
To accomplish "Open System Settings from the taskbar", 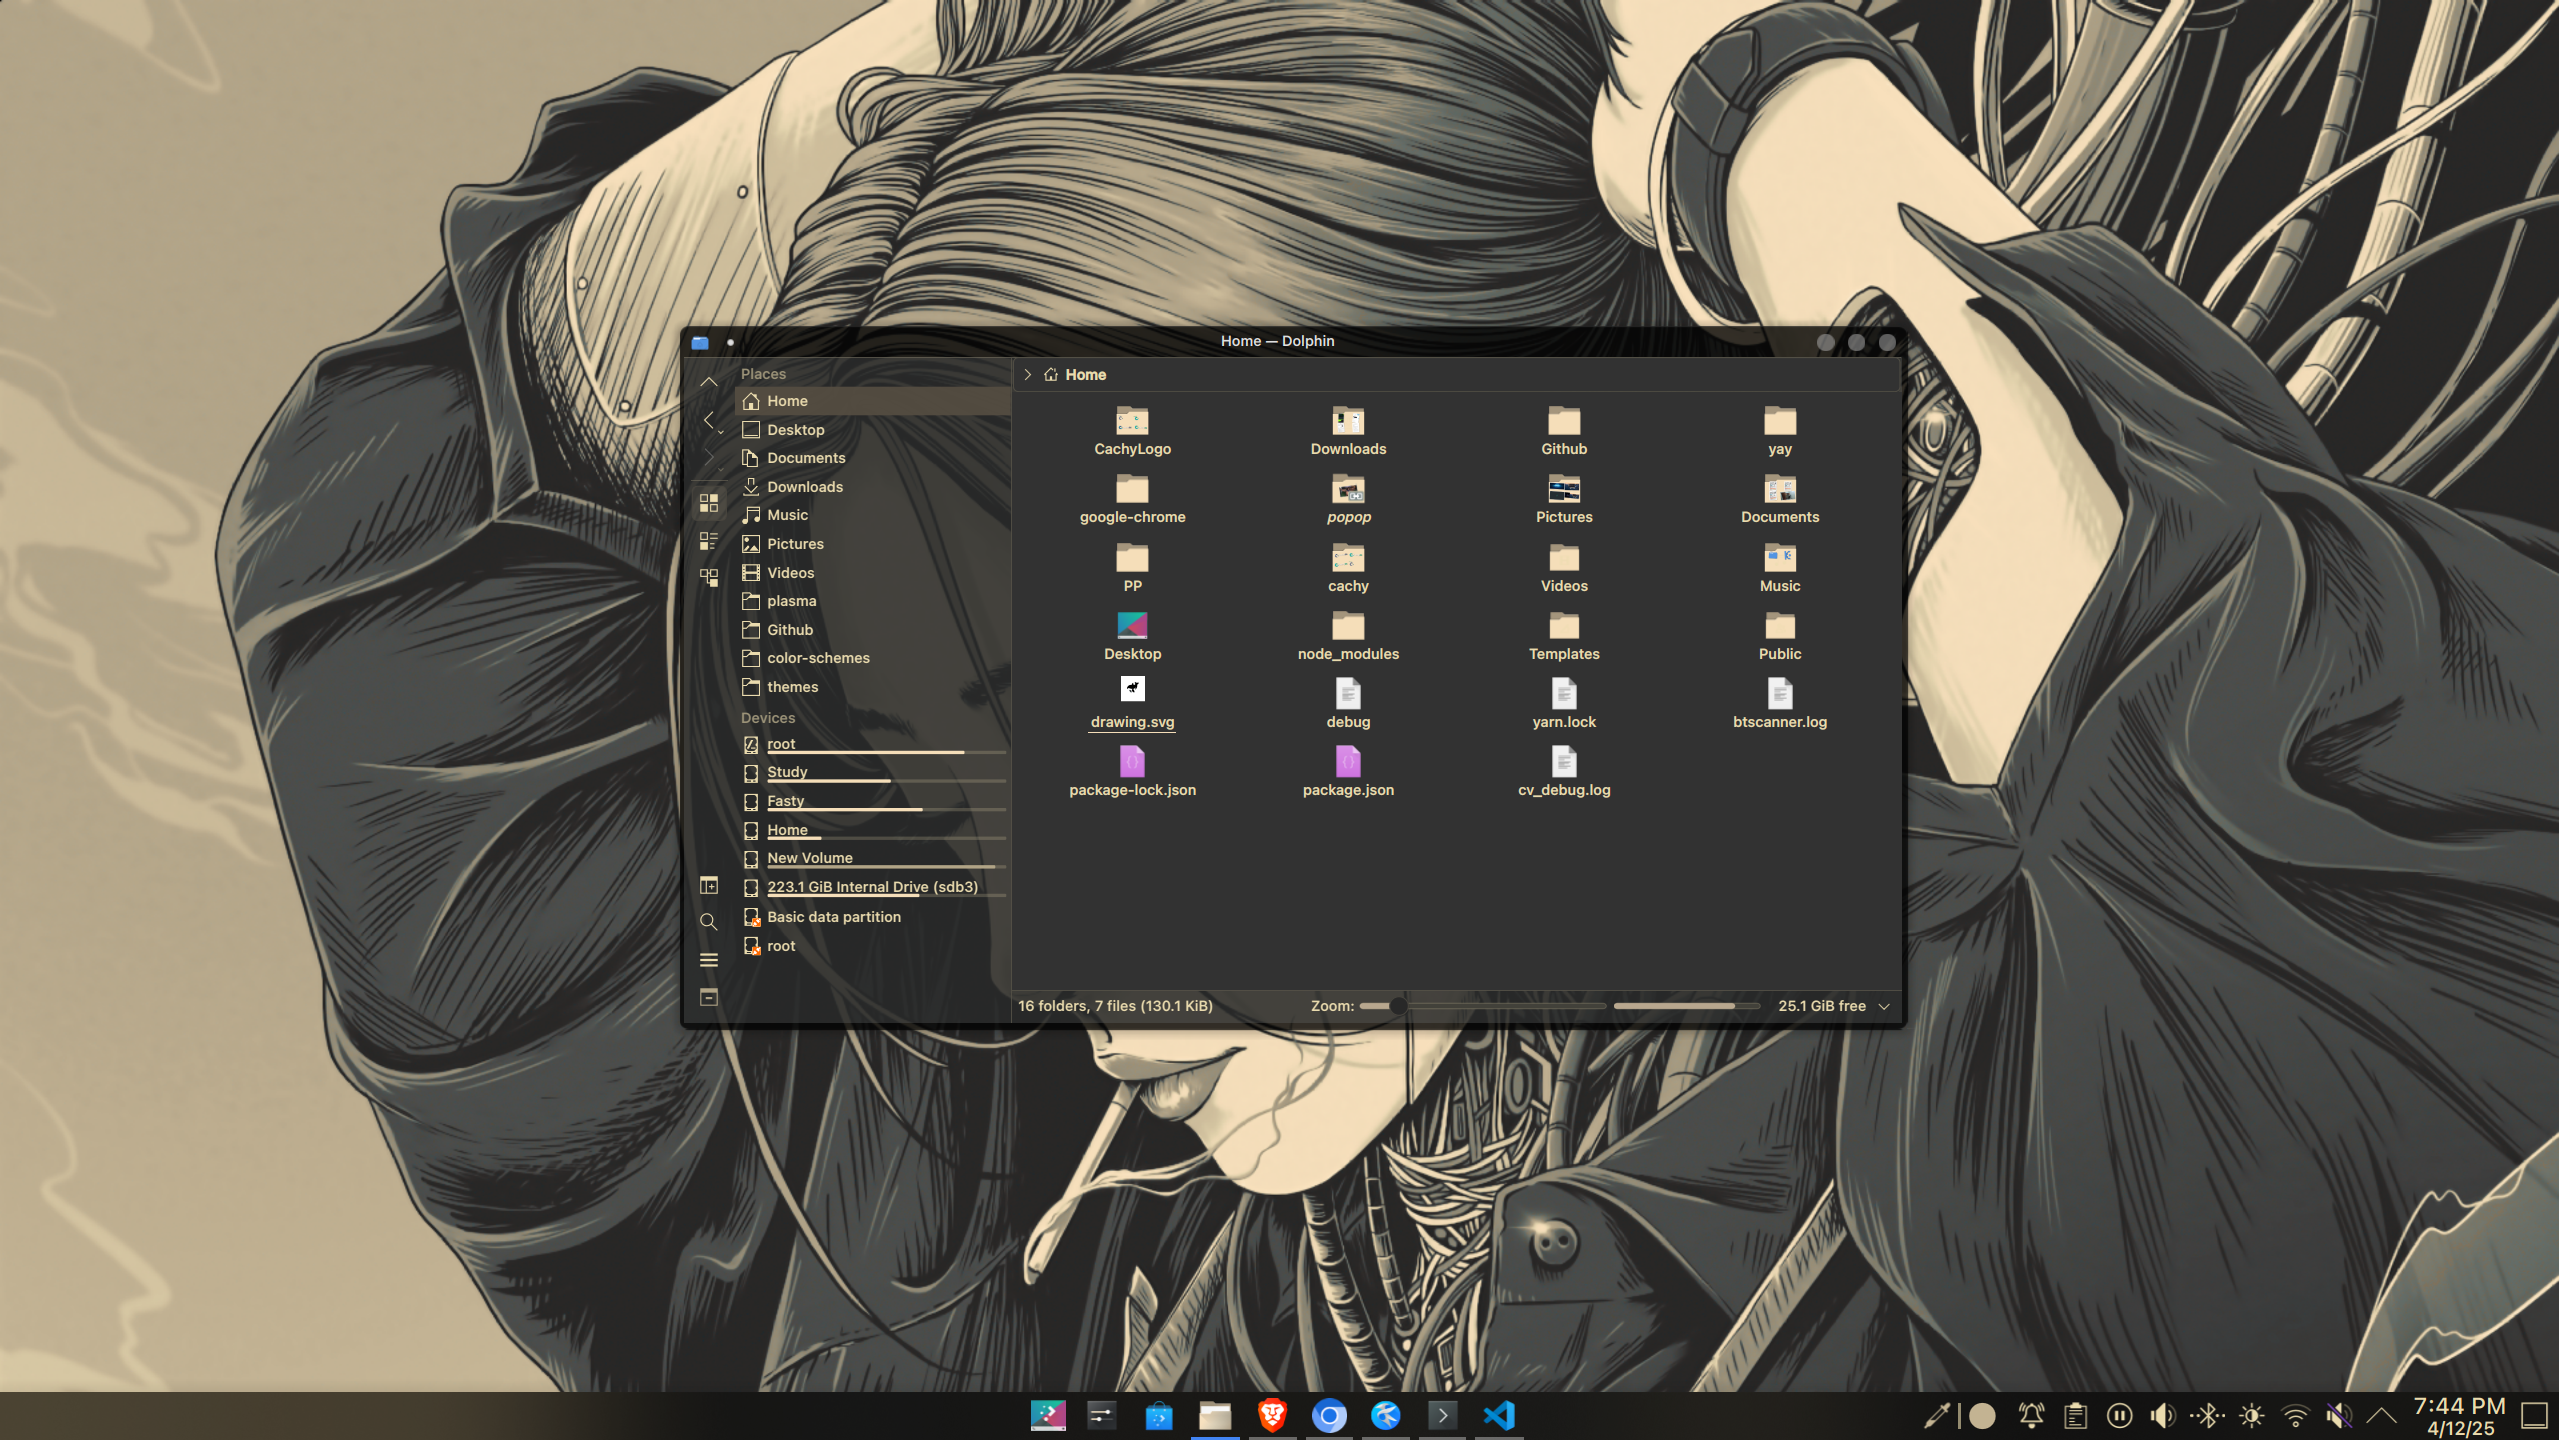I will click(x=1101, y=1416).
